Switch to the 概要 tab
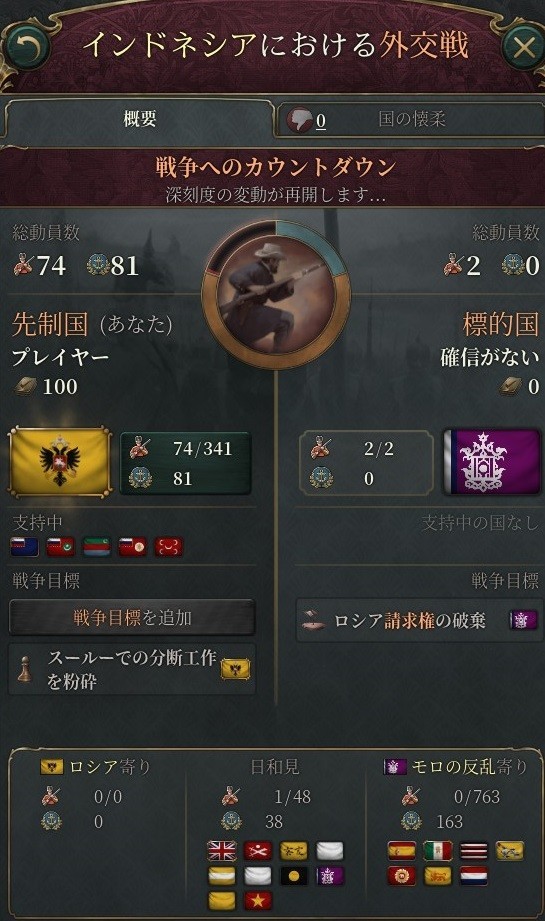Image resolution: width=545 pixels, height=921 pixels. tap(139, 119)
